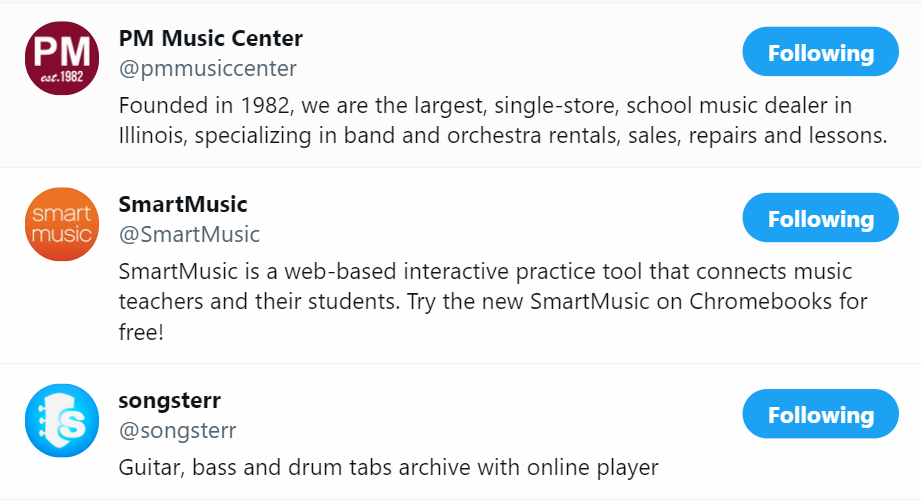The image size is (921, 502).
Task: Click the 'smart music' text inside orange logo
Action: tap(62, 224)
